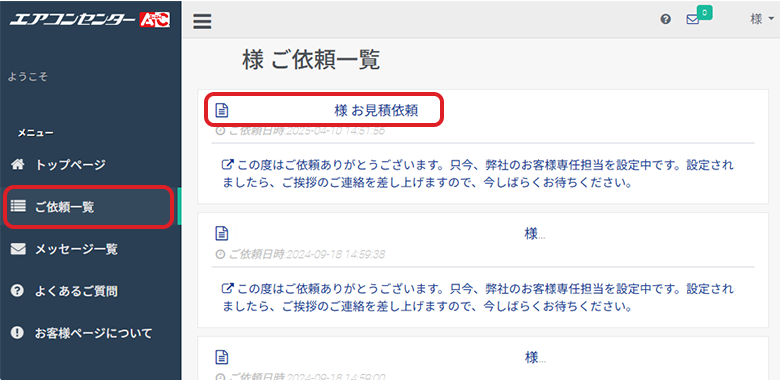
Task: Open よくあるご質問 in the sidebar
Action: coord(76,291)
